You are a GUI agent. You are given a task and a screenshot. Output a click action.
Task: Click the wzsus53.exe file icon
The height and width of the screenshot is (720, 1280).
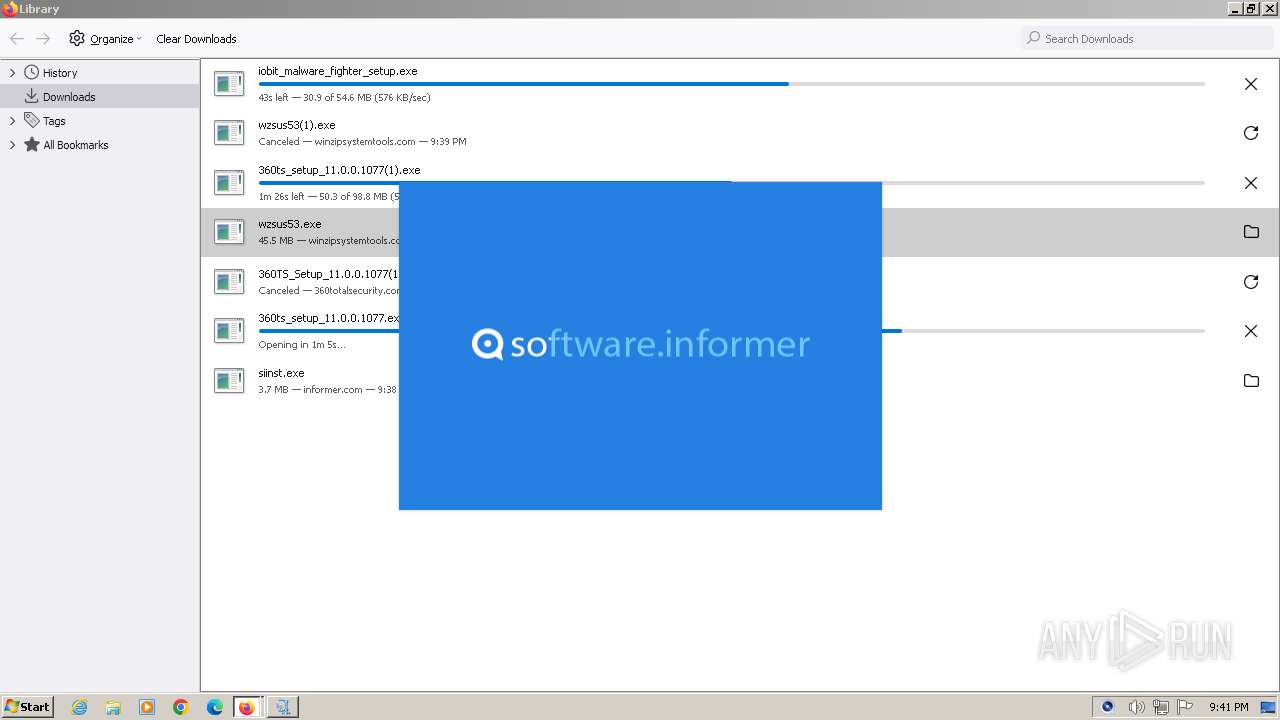click(x=229, y=232)
